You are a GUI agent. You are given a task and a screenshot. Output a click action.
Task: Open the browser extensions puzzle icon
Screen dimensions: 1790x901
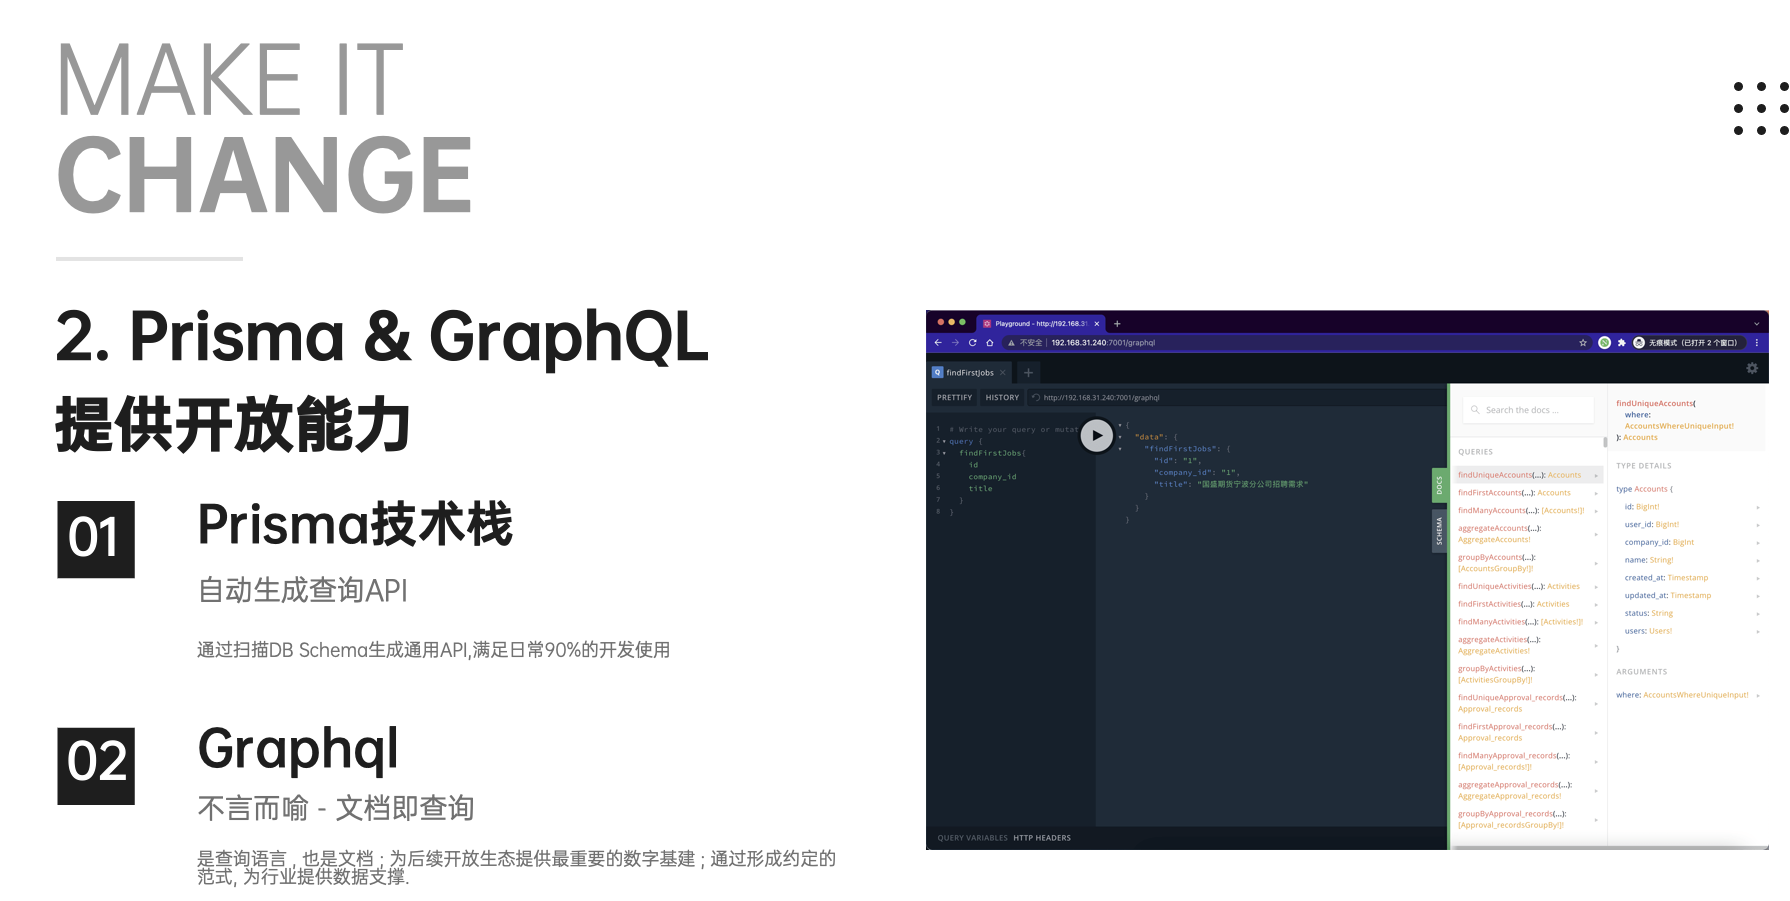[1621, 342]
